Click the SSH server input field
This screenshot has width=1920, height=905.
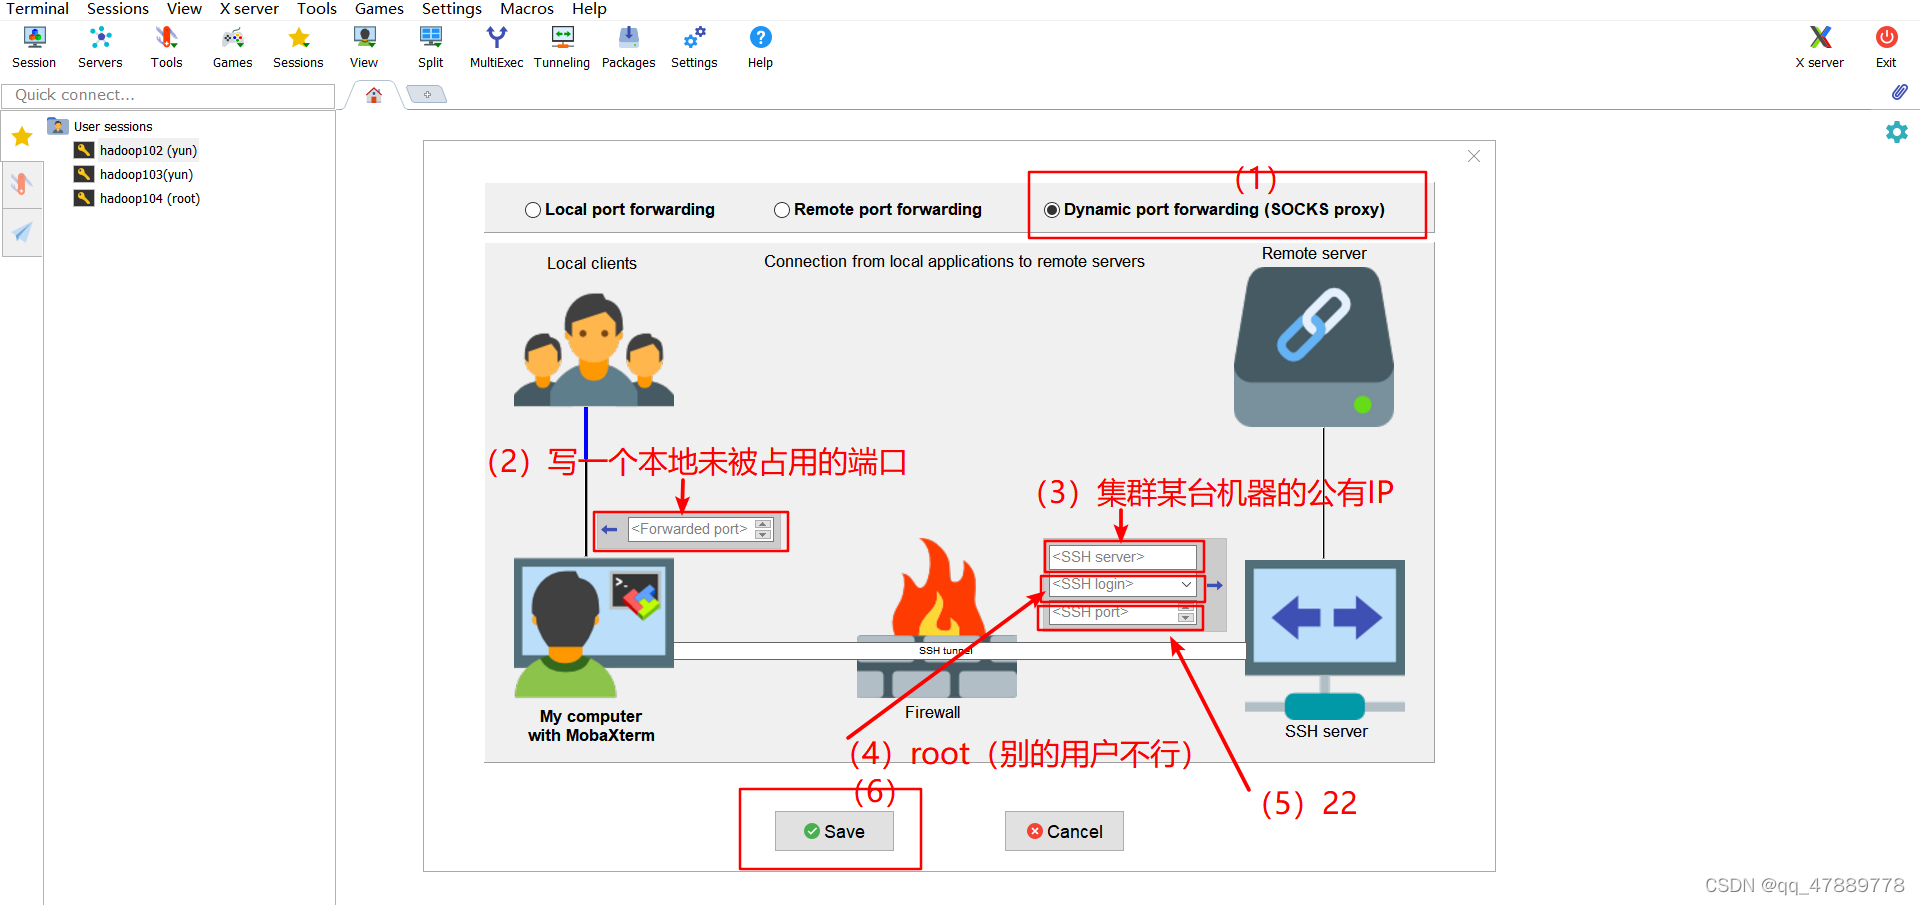point(1122,557)
